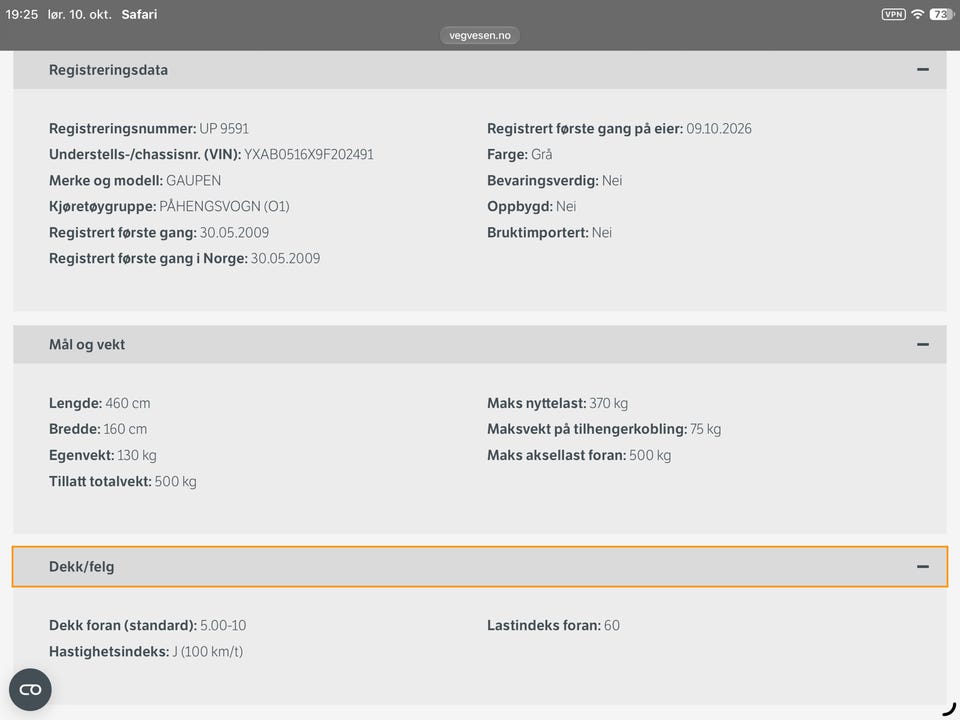960x720 pixels.
Task: Open the chat bubble icon button
Action: tap(30, 689)
